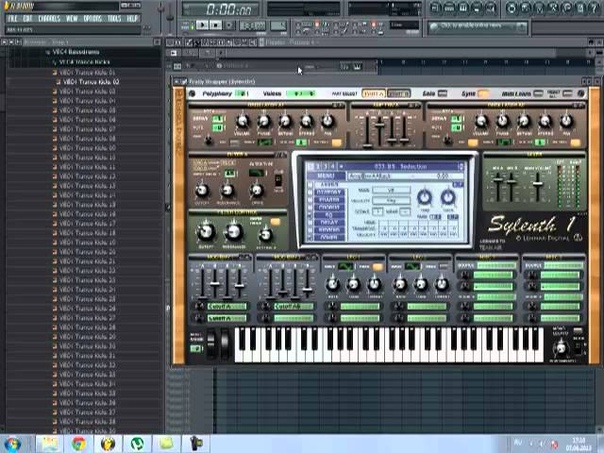The height and width of the screenshot is (453, 604).
Task: Open the arpeggiator Velocity dropdown
Action: 391,201
